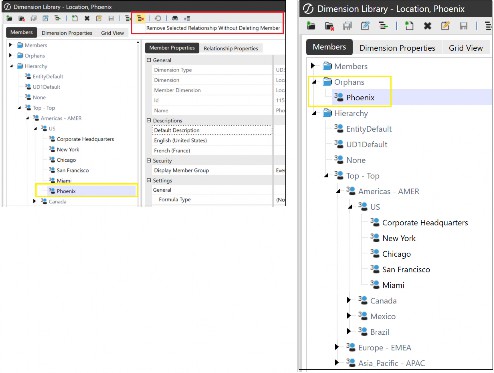The image size is (494, 373).
Task: Collapse US node in right window tree
Action: coord(350,207)
